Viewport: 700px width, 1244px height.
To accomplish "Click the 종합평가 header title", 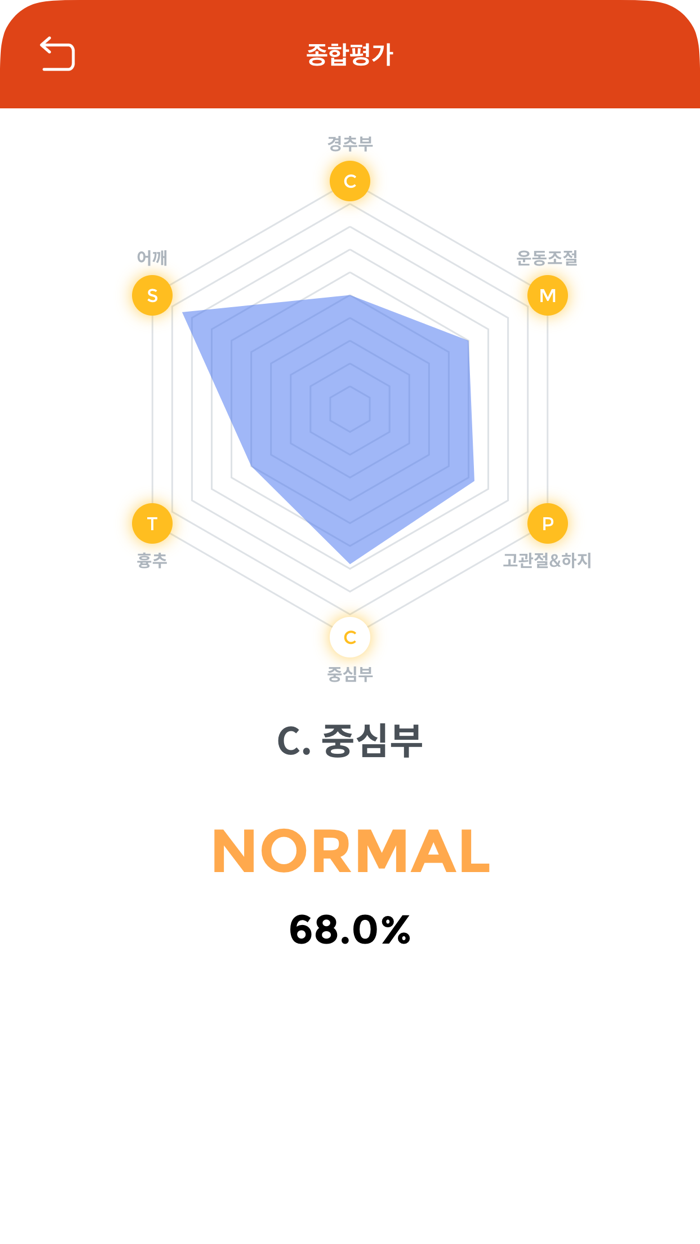I will [350, 54].
